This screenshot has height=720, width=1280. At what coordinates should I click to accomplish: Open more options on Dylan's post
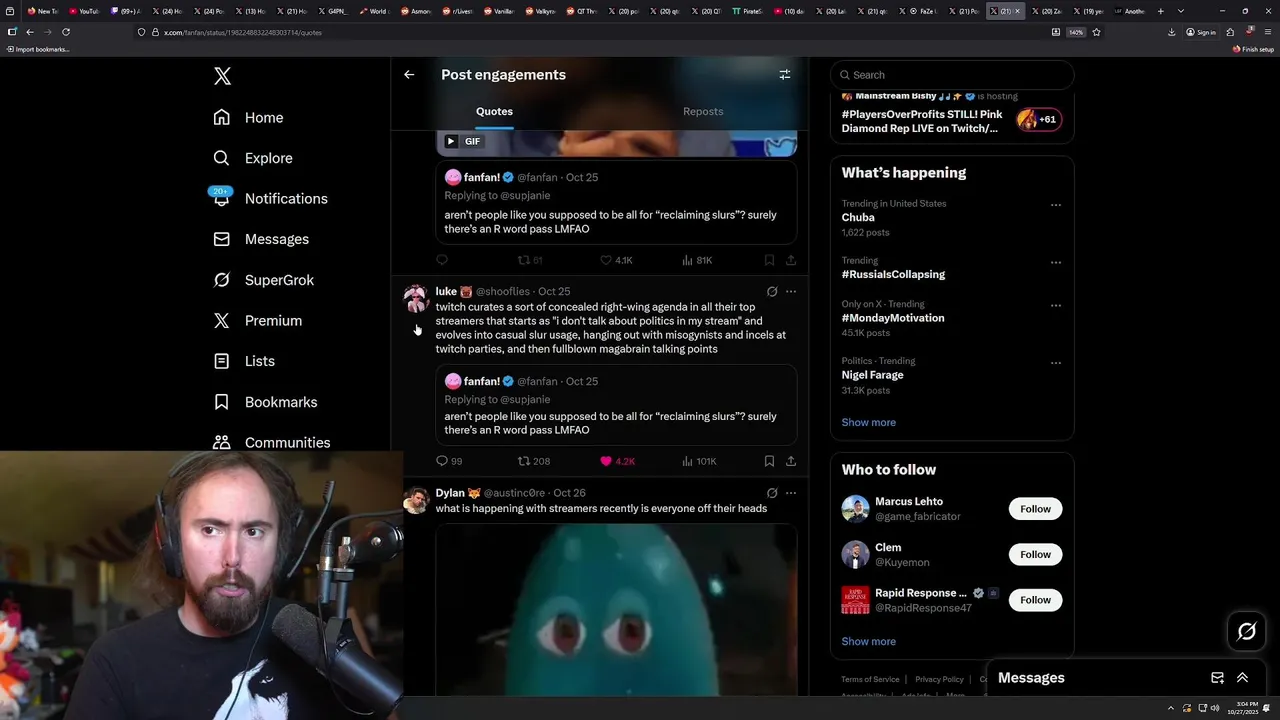[x=791, y=493]
